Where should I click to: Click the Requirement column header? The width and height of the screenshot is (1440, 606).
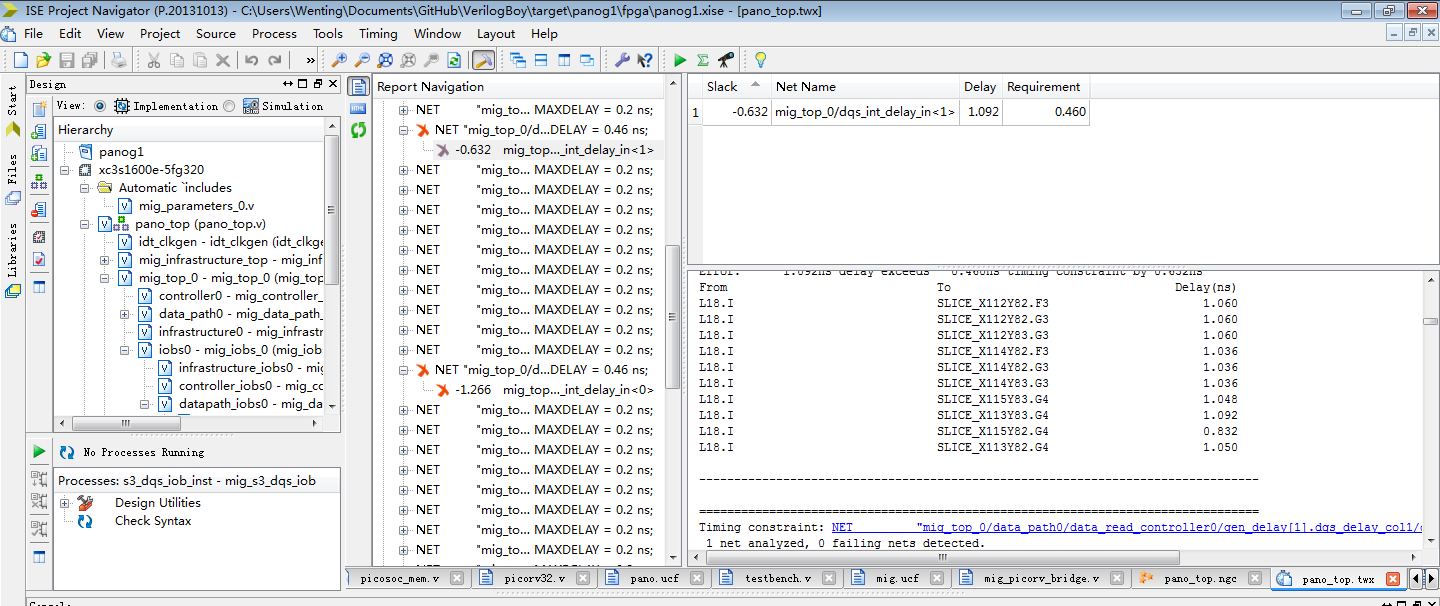[x=1045, y=86]
